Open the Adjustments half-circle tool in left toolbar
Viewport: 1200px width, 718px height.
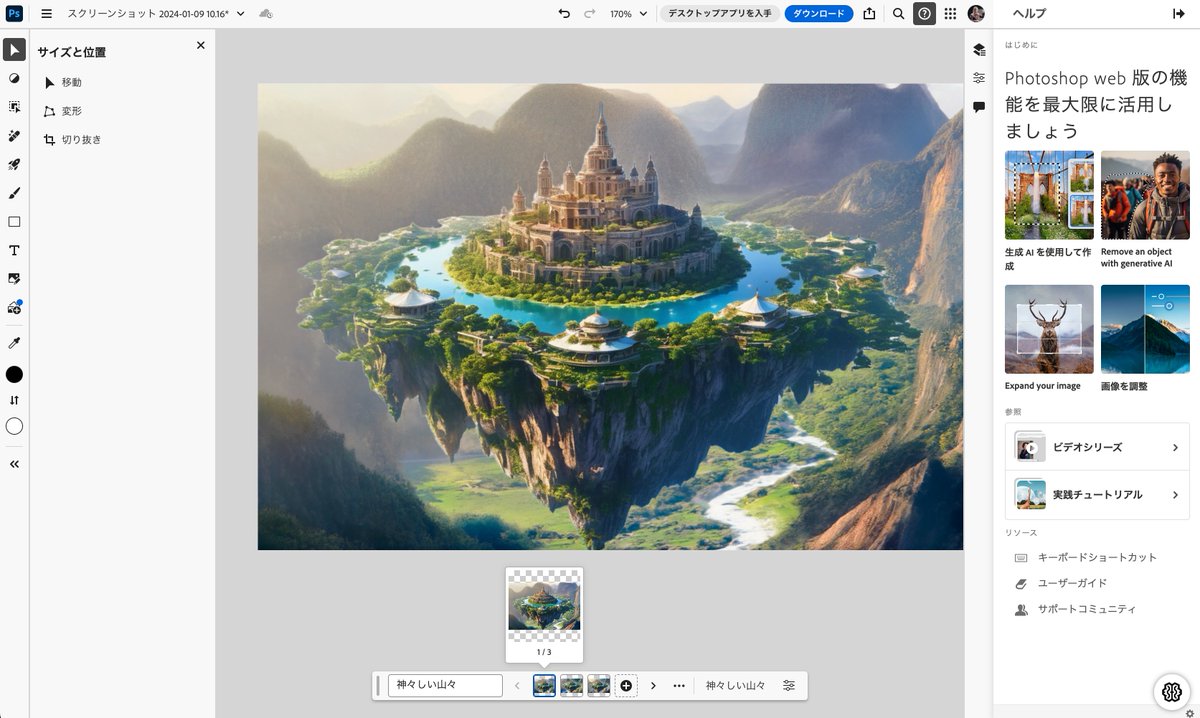tap(14, 78)
